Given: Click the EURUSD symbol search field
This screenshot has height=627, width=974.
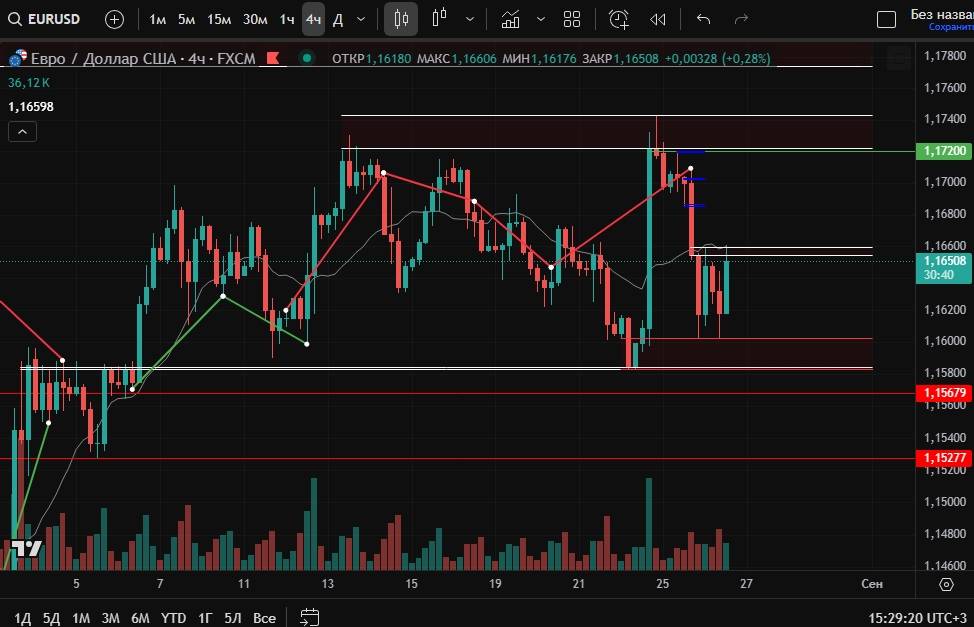Looking at the screenshot, I should click(47, 19).
